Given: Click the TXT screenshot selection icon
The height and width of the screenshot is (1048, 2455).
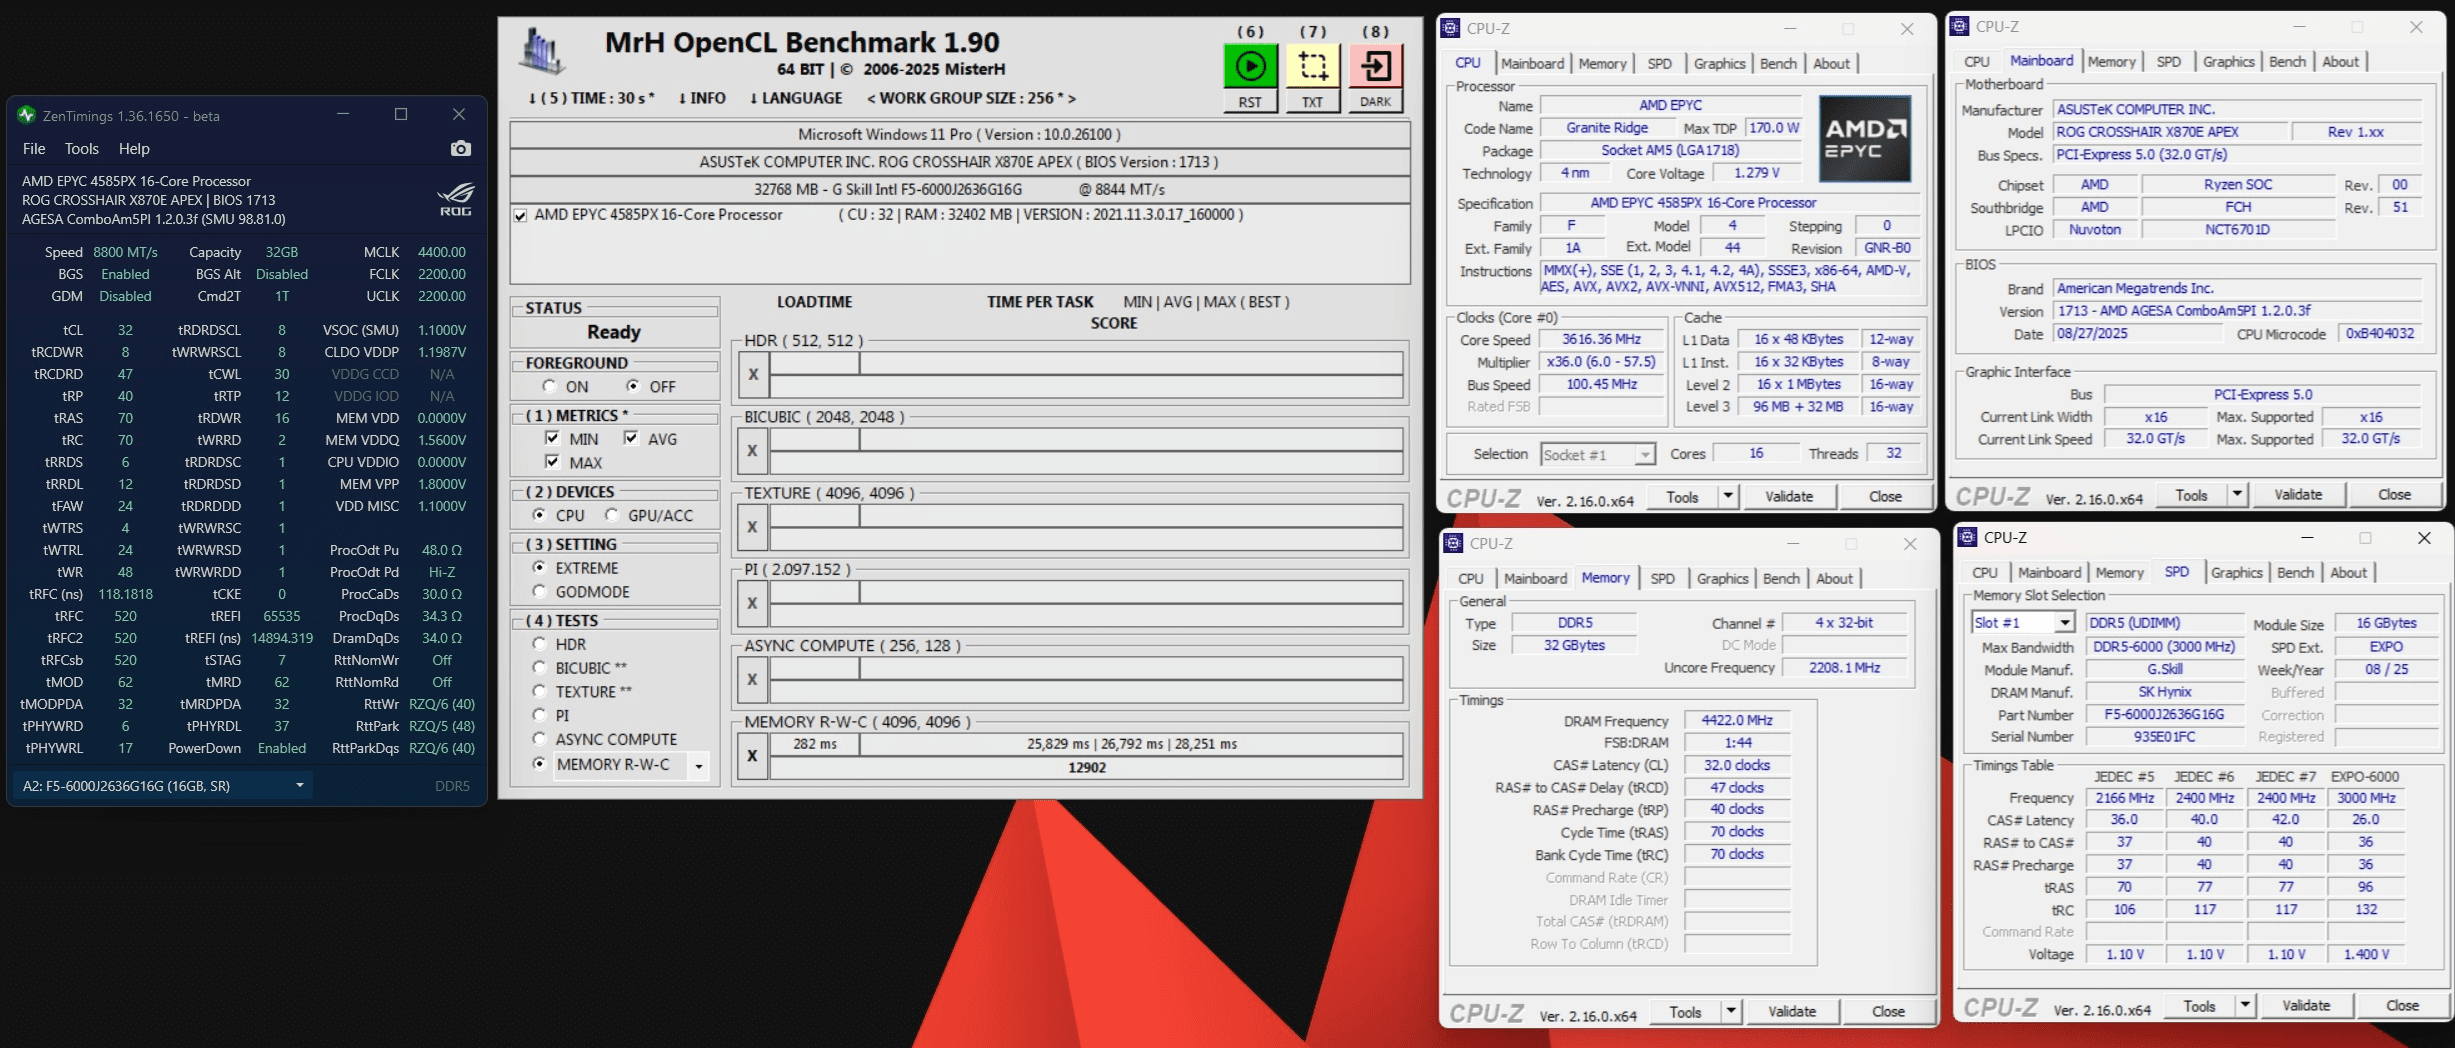Looking at the screenshot, I should click(1312, 66).
